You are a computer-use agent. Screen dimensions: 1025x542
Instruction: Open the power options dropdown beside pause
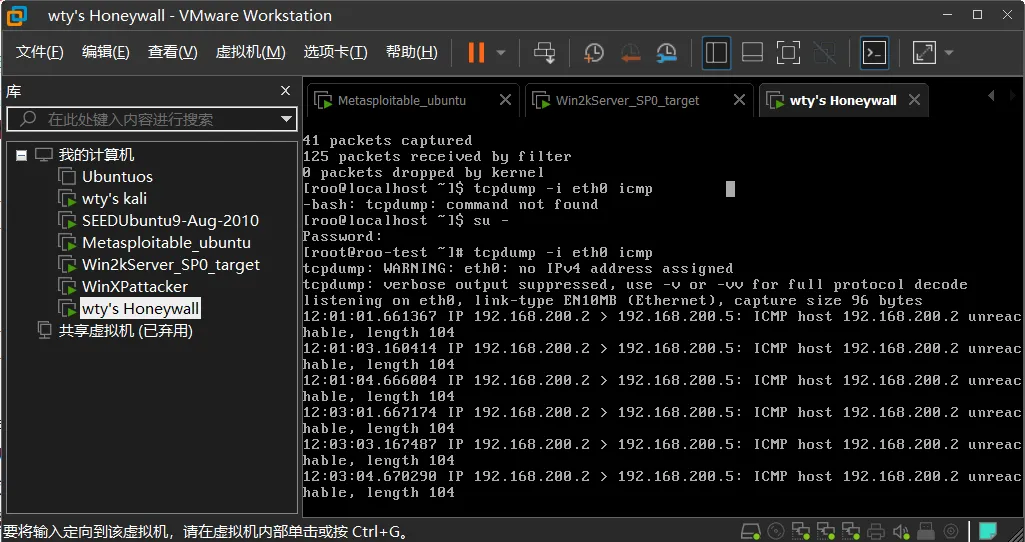(x=501, y=52)
